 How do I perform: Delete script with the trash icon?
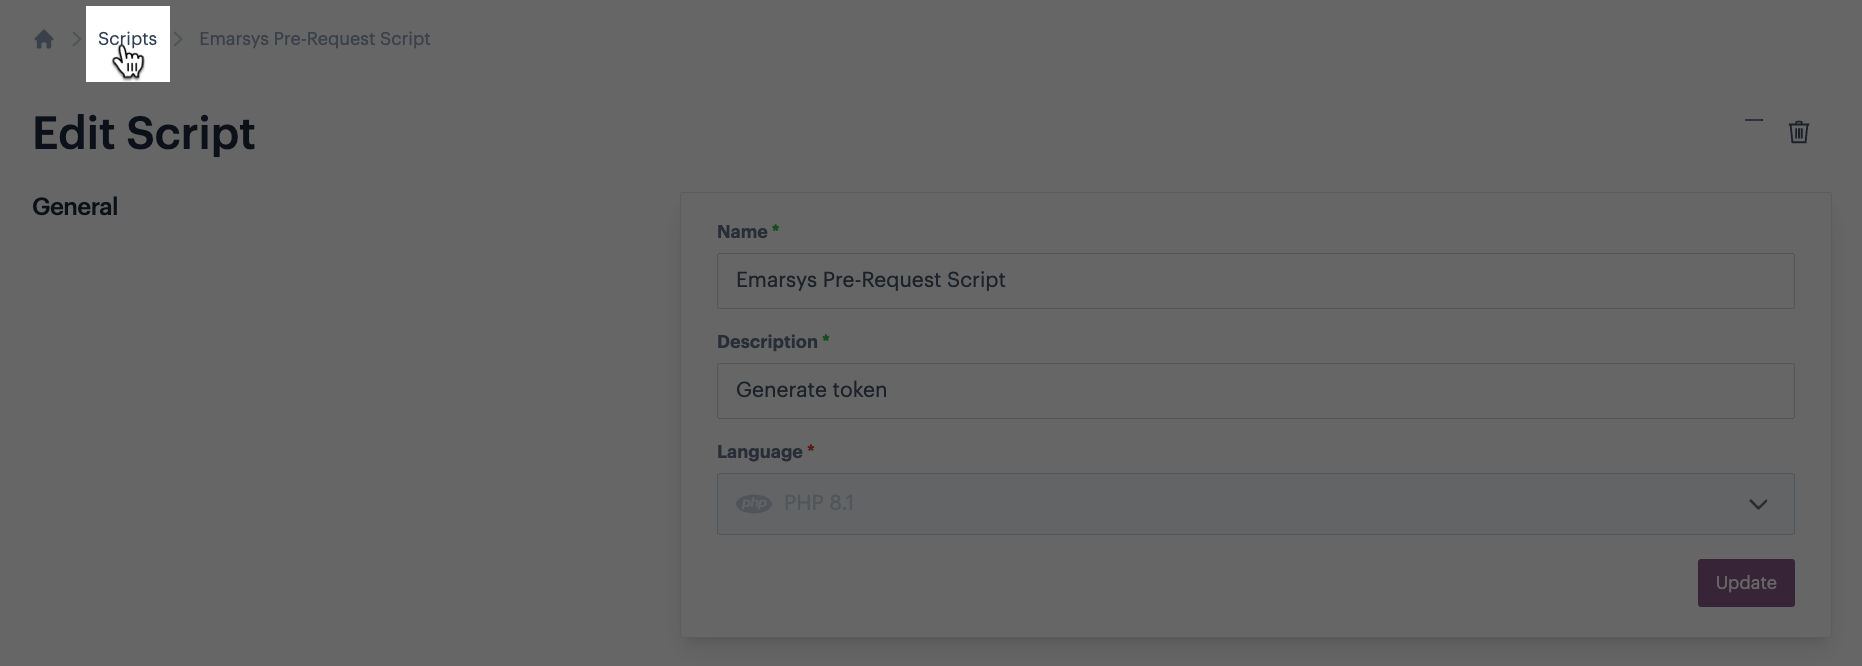coord(1798,132)
